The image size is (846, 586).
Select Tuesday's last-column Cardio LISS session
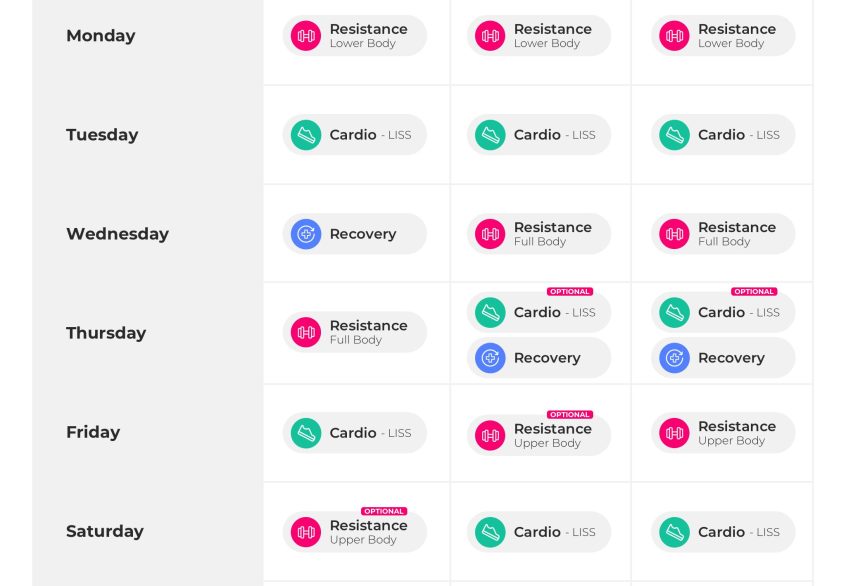tap(723, 135)
